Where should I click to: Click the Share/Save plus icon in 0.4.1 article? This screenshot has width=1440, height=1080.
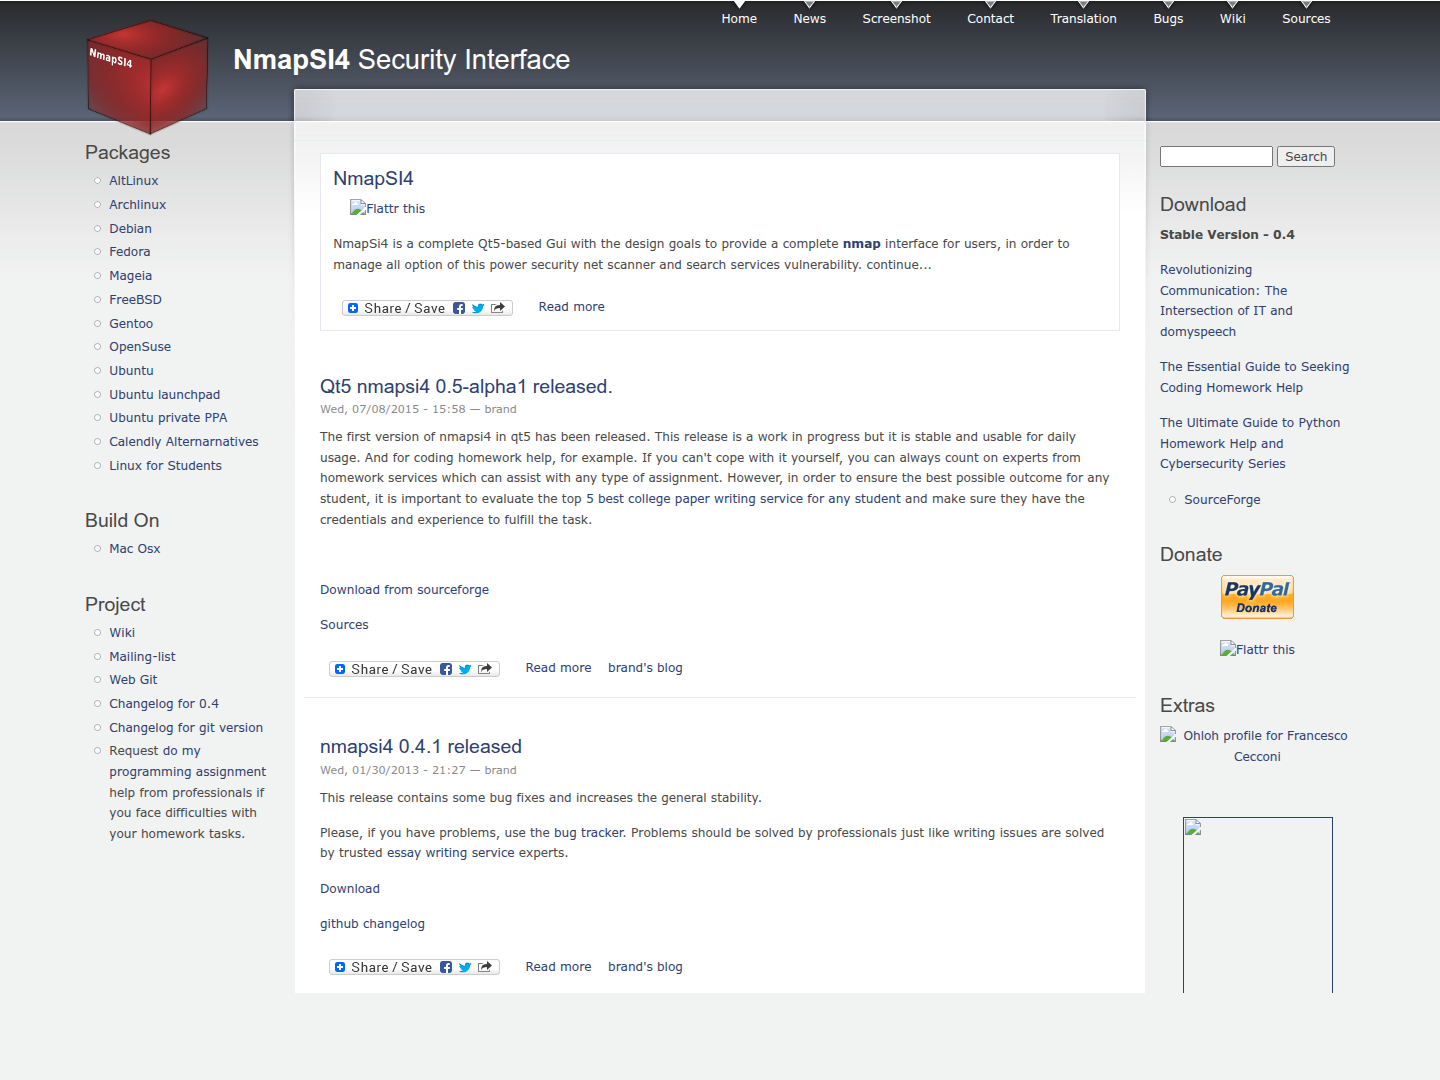pos(340,967)
